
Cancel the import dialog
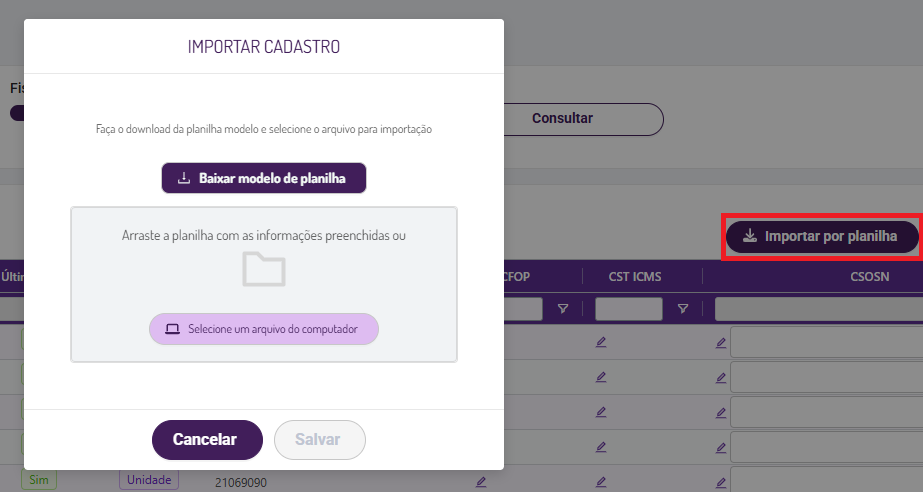coord(207,440)
